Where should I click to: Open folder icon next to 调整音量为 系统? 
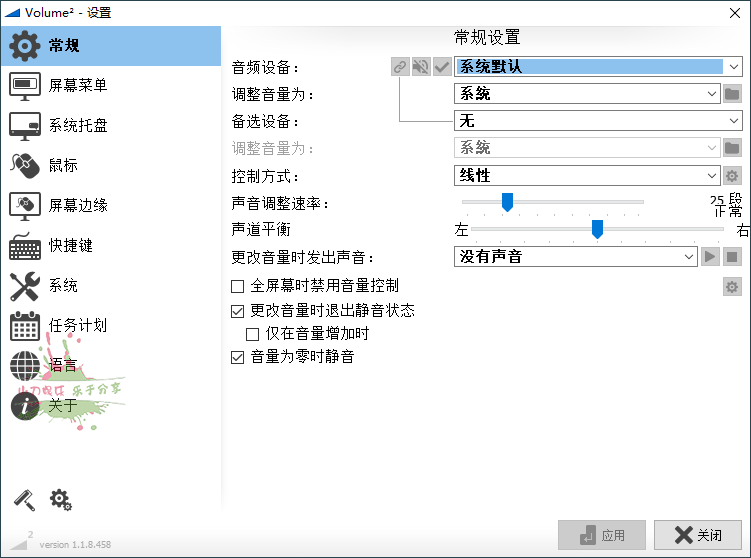(732, 94)
